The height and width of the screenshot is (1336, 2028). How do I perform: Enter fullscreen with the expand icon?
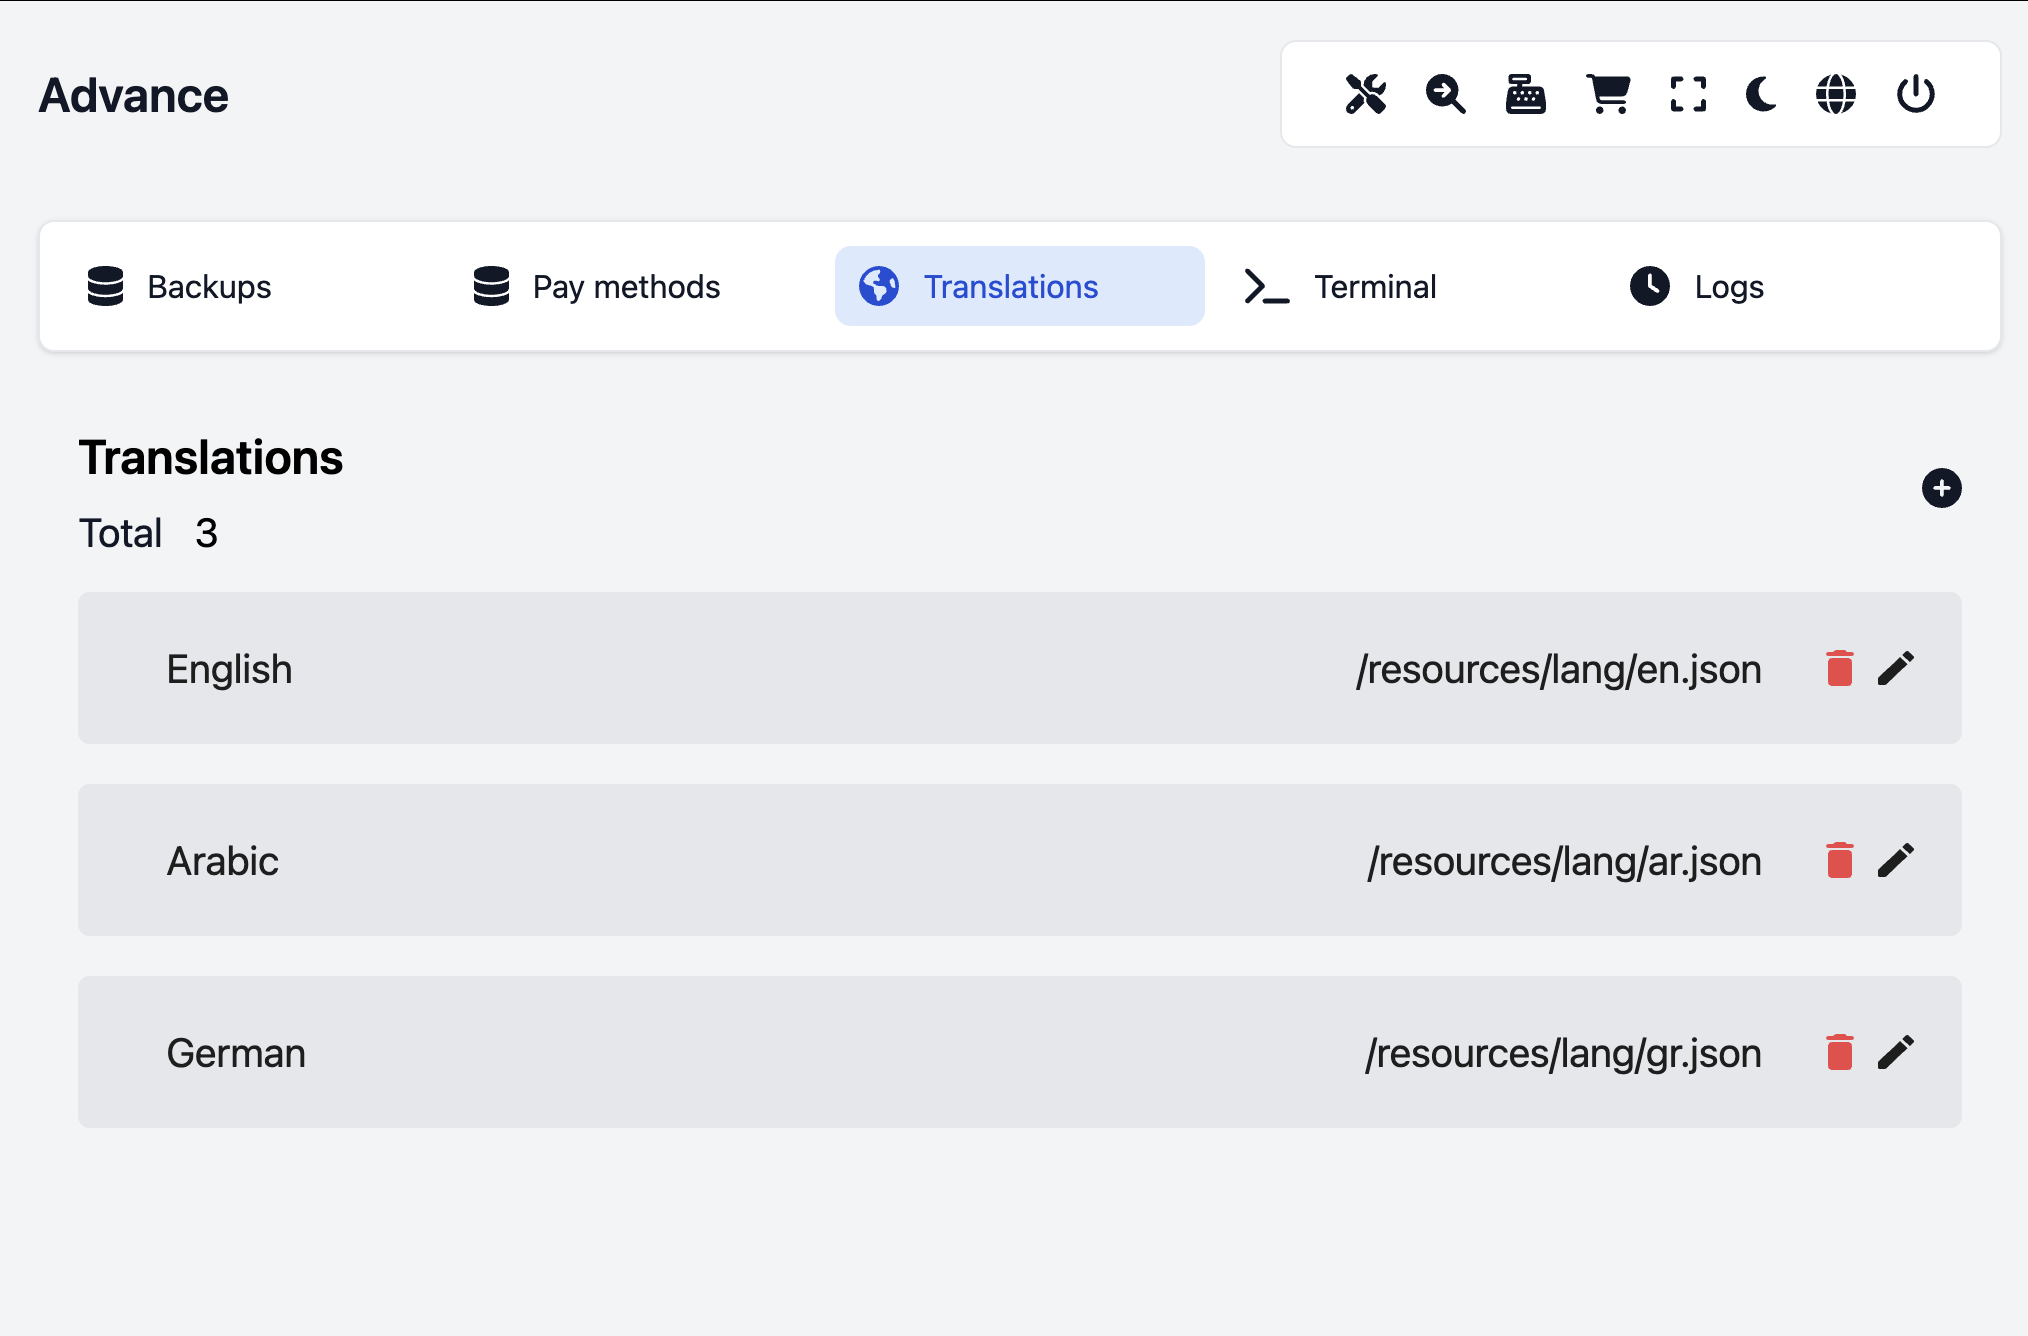pyautogui.click(x=1688, y=95)
